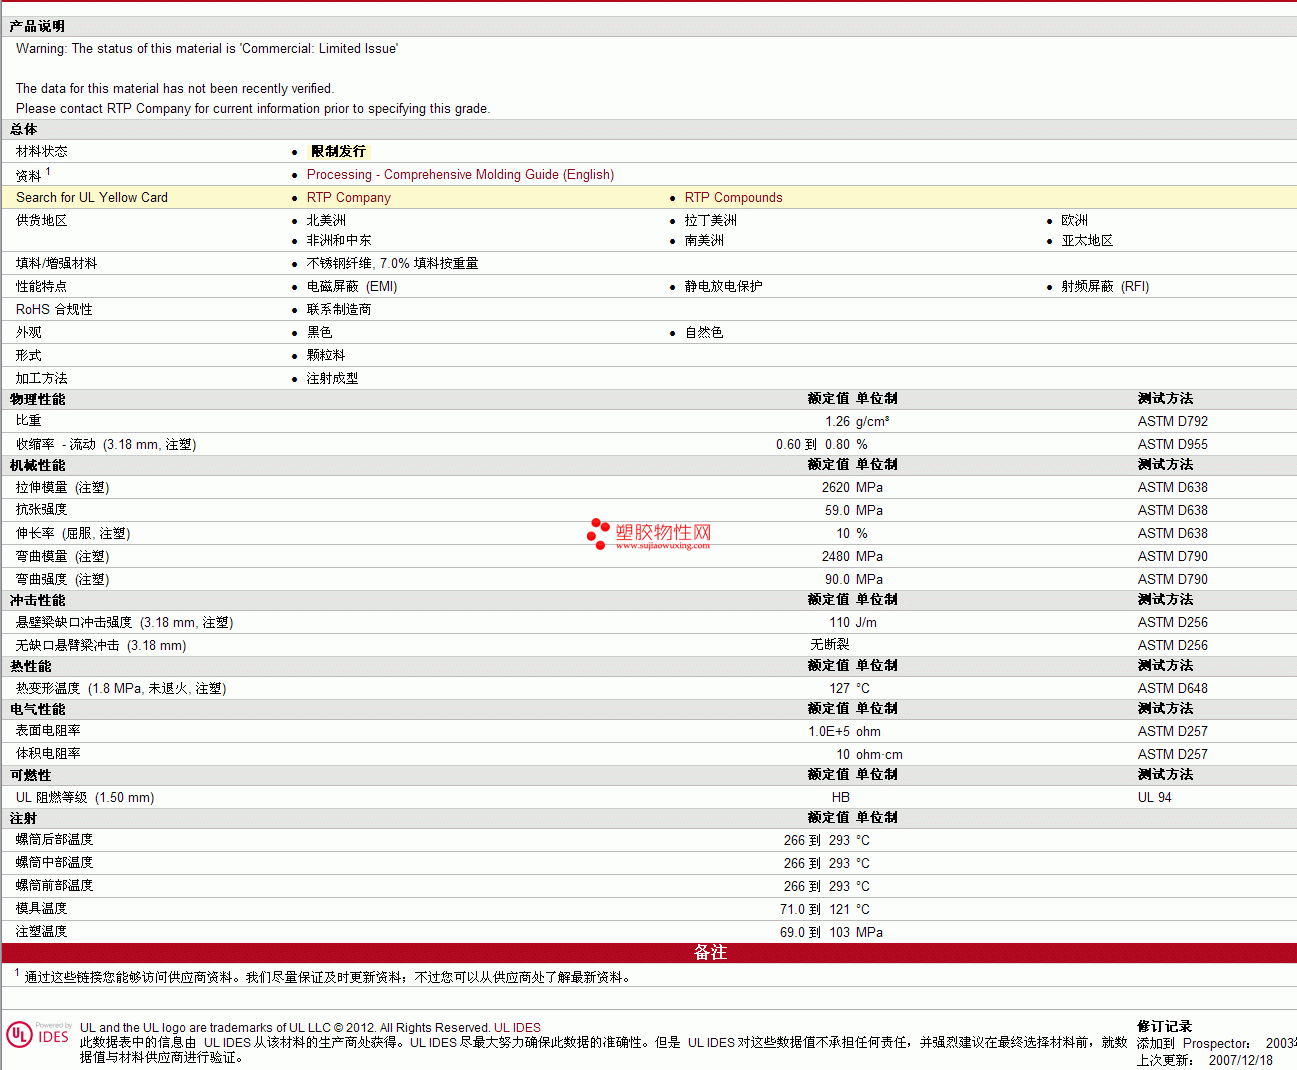
Task: Click the '机械性能' section header
Action: (37, 465)
